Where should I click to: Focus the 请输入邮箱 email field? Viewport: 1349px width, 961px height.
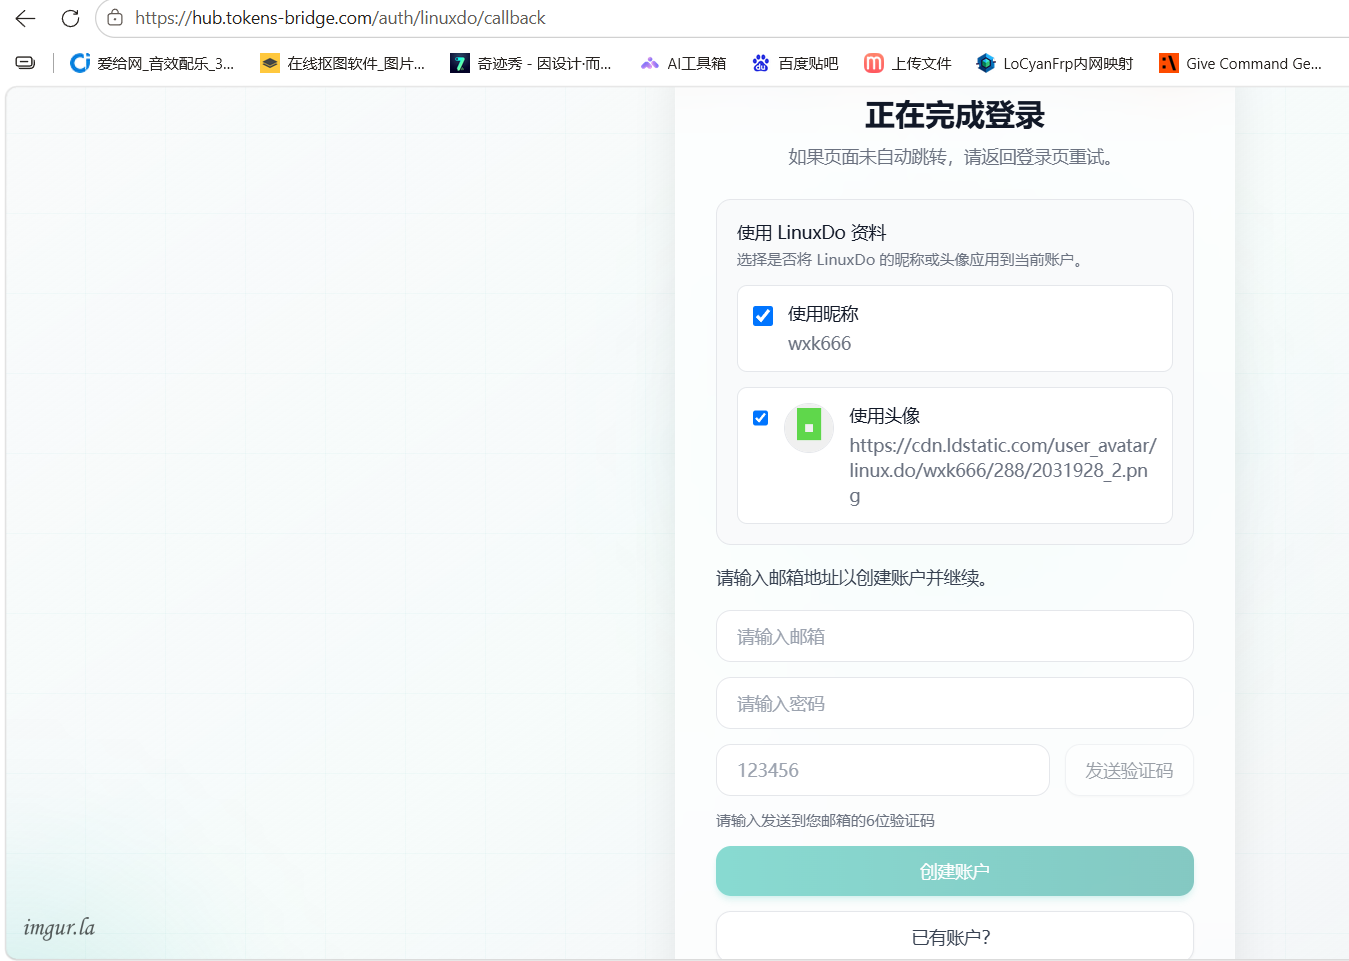click(x=955, y=636)
